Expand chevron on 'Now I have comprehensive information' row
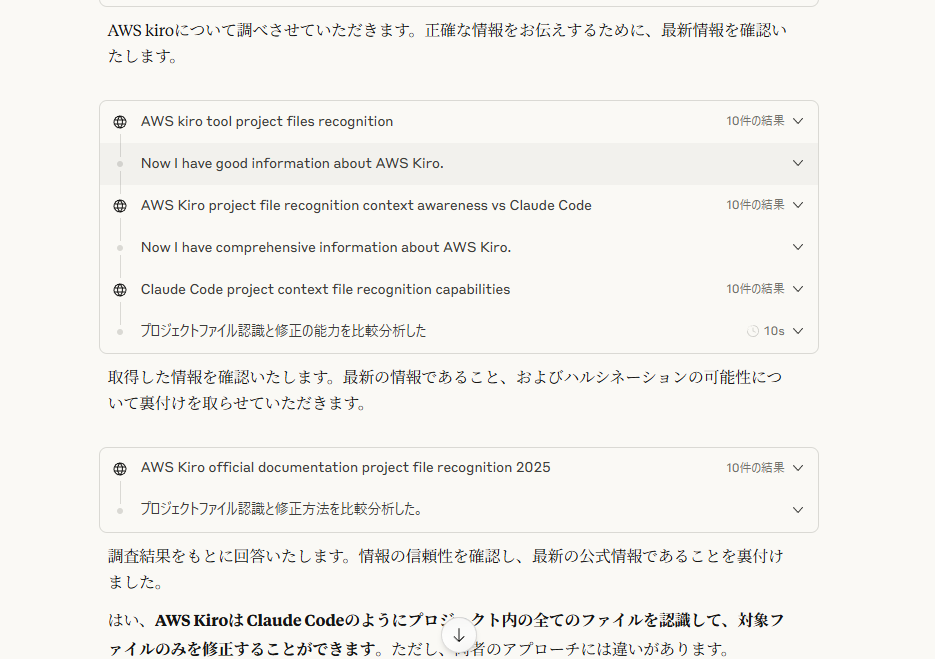 (797, 247)
